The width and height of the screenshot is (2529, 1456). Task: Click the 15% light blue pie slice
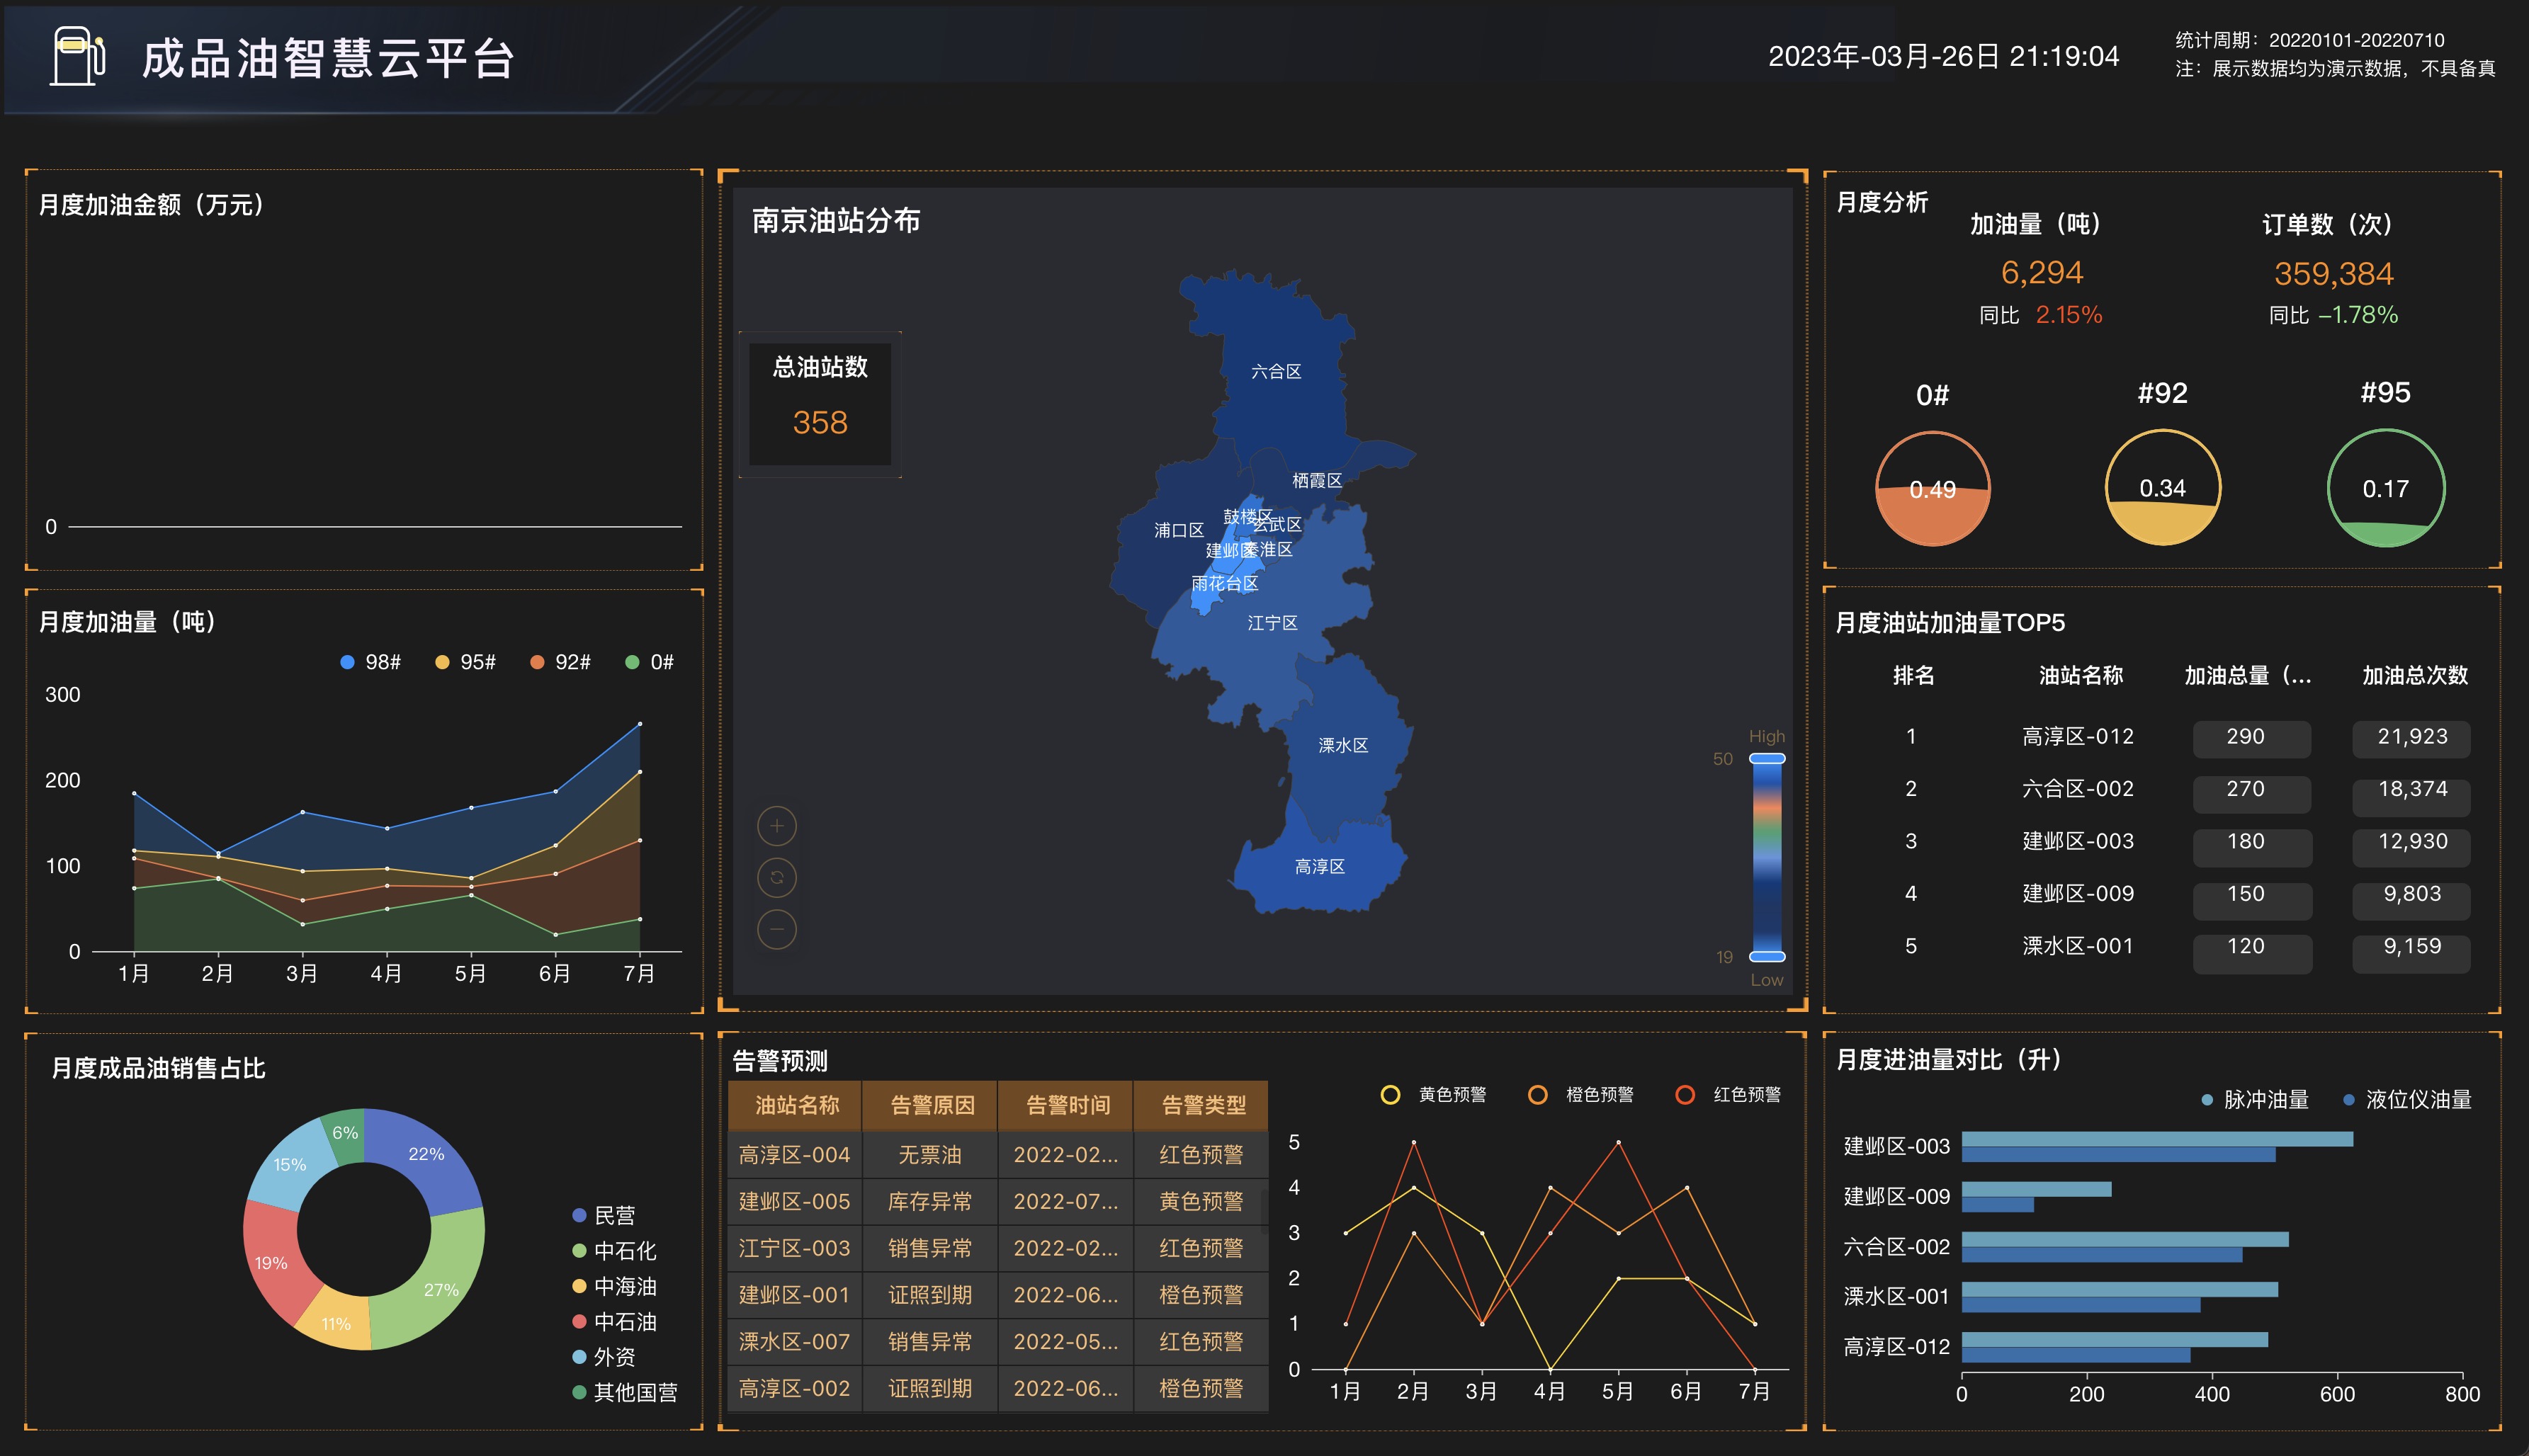click(290, 1165)
